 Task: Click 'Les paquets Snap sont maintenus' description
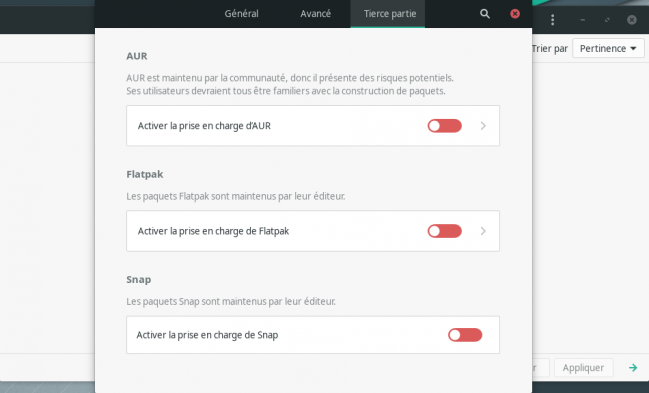coord(231,301)
